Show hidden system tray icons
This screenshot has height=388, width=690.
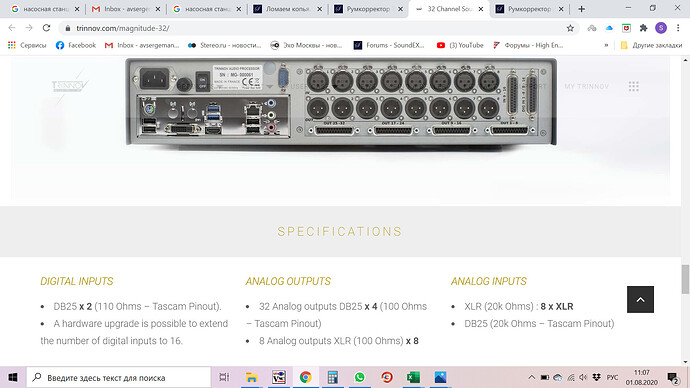pyautogui.click(x=532, y=377)
